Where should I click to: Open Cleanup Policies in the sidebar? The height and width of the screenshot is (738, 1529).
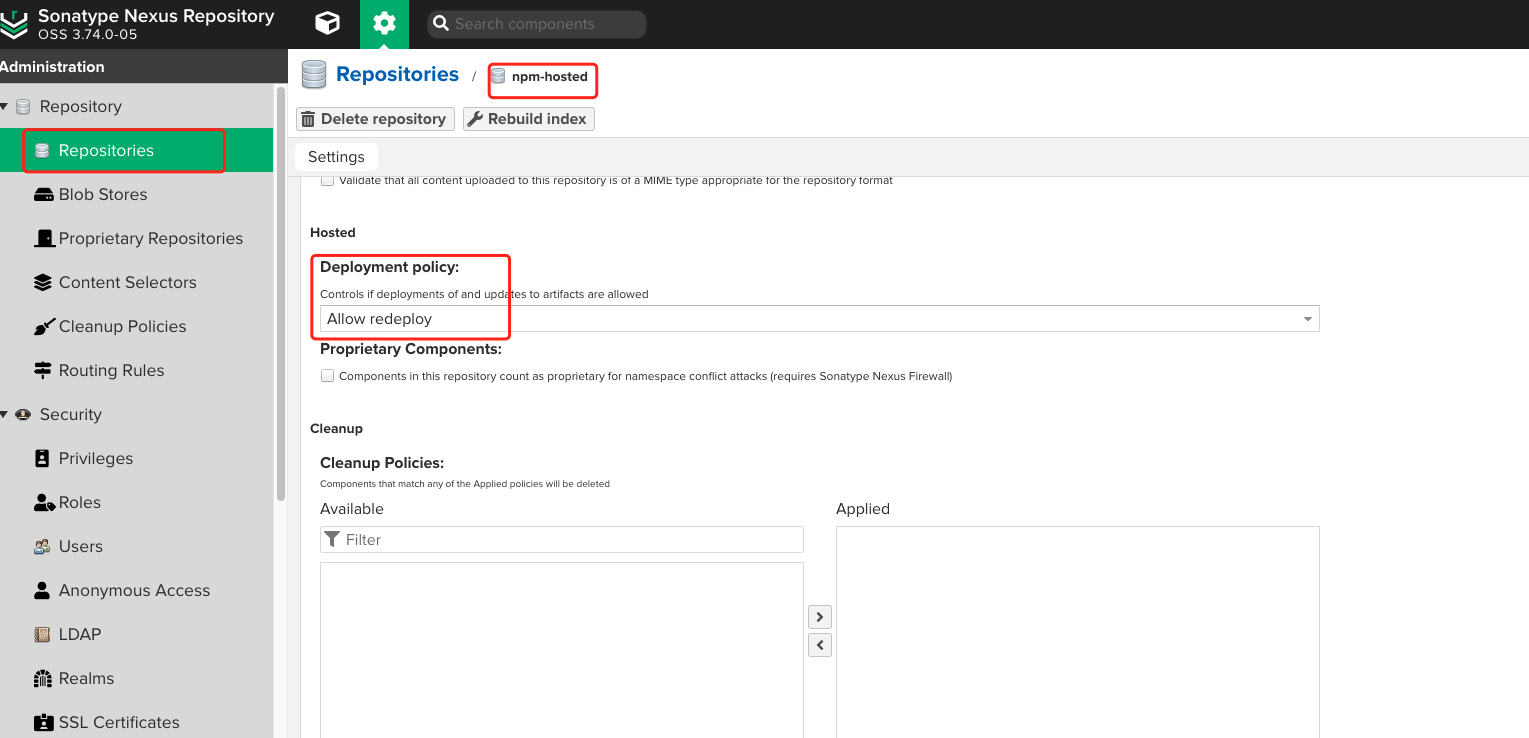[136, 327]
